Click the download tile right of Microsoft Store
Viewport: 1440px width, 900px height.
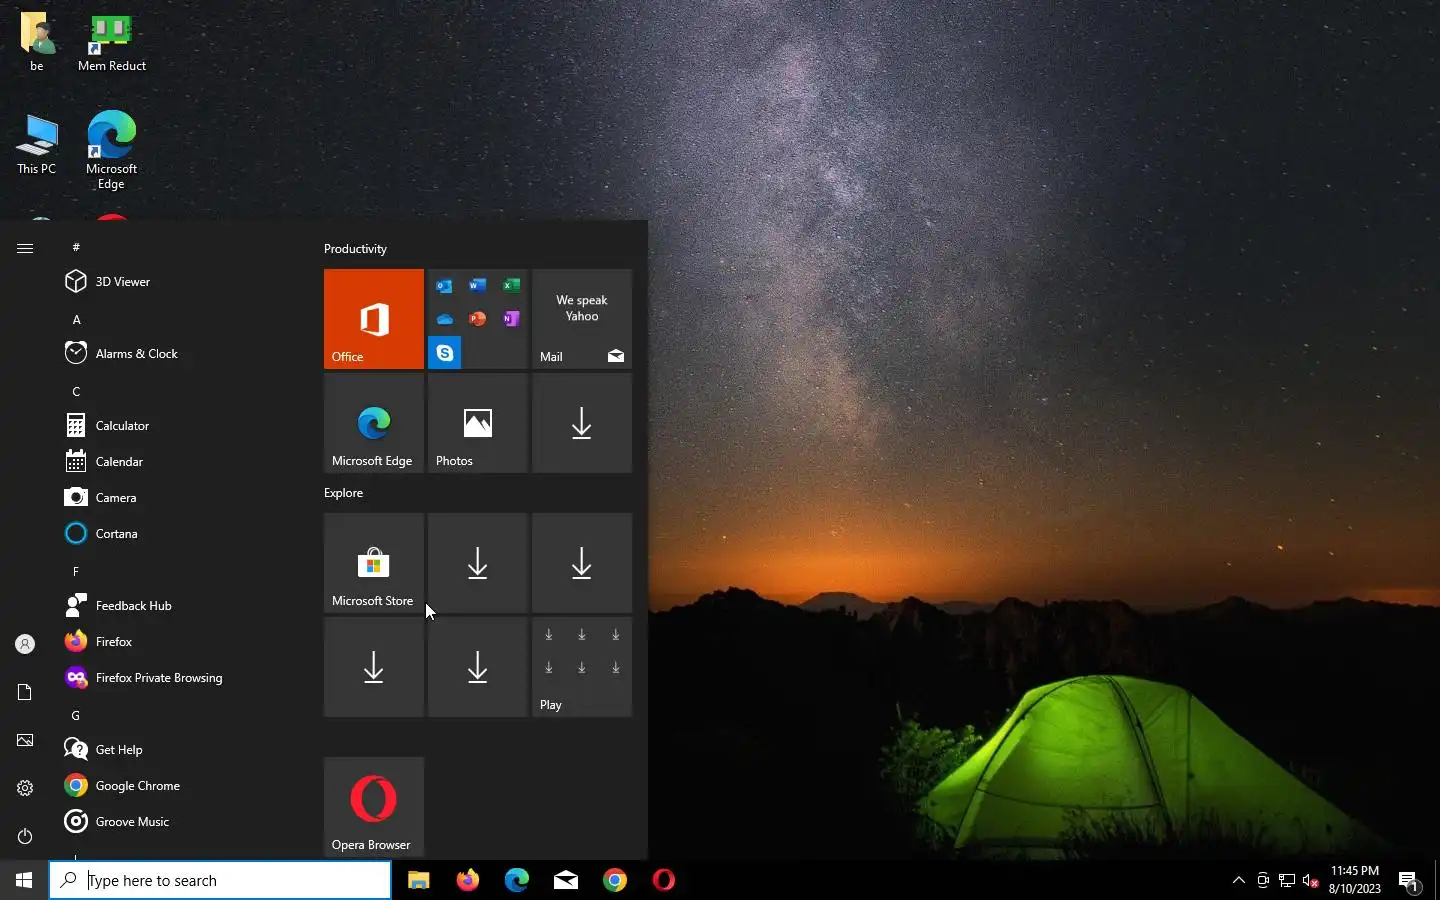click(478, 563)
